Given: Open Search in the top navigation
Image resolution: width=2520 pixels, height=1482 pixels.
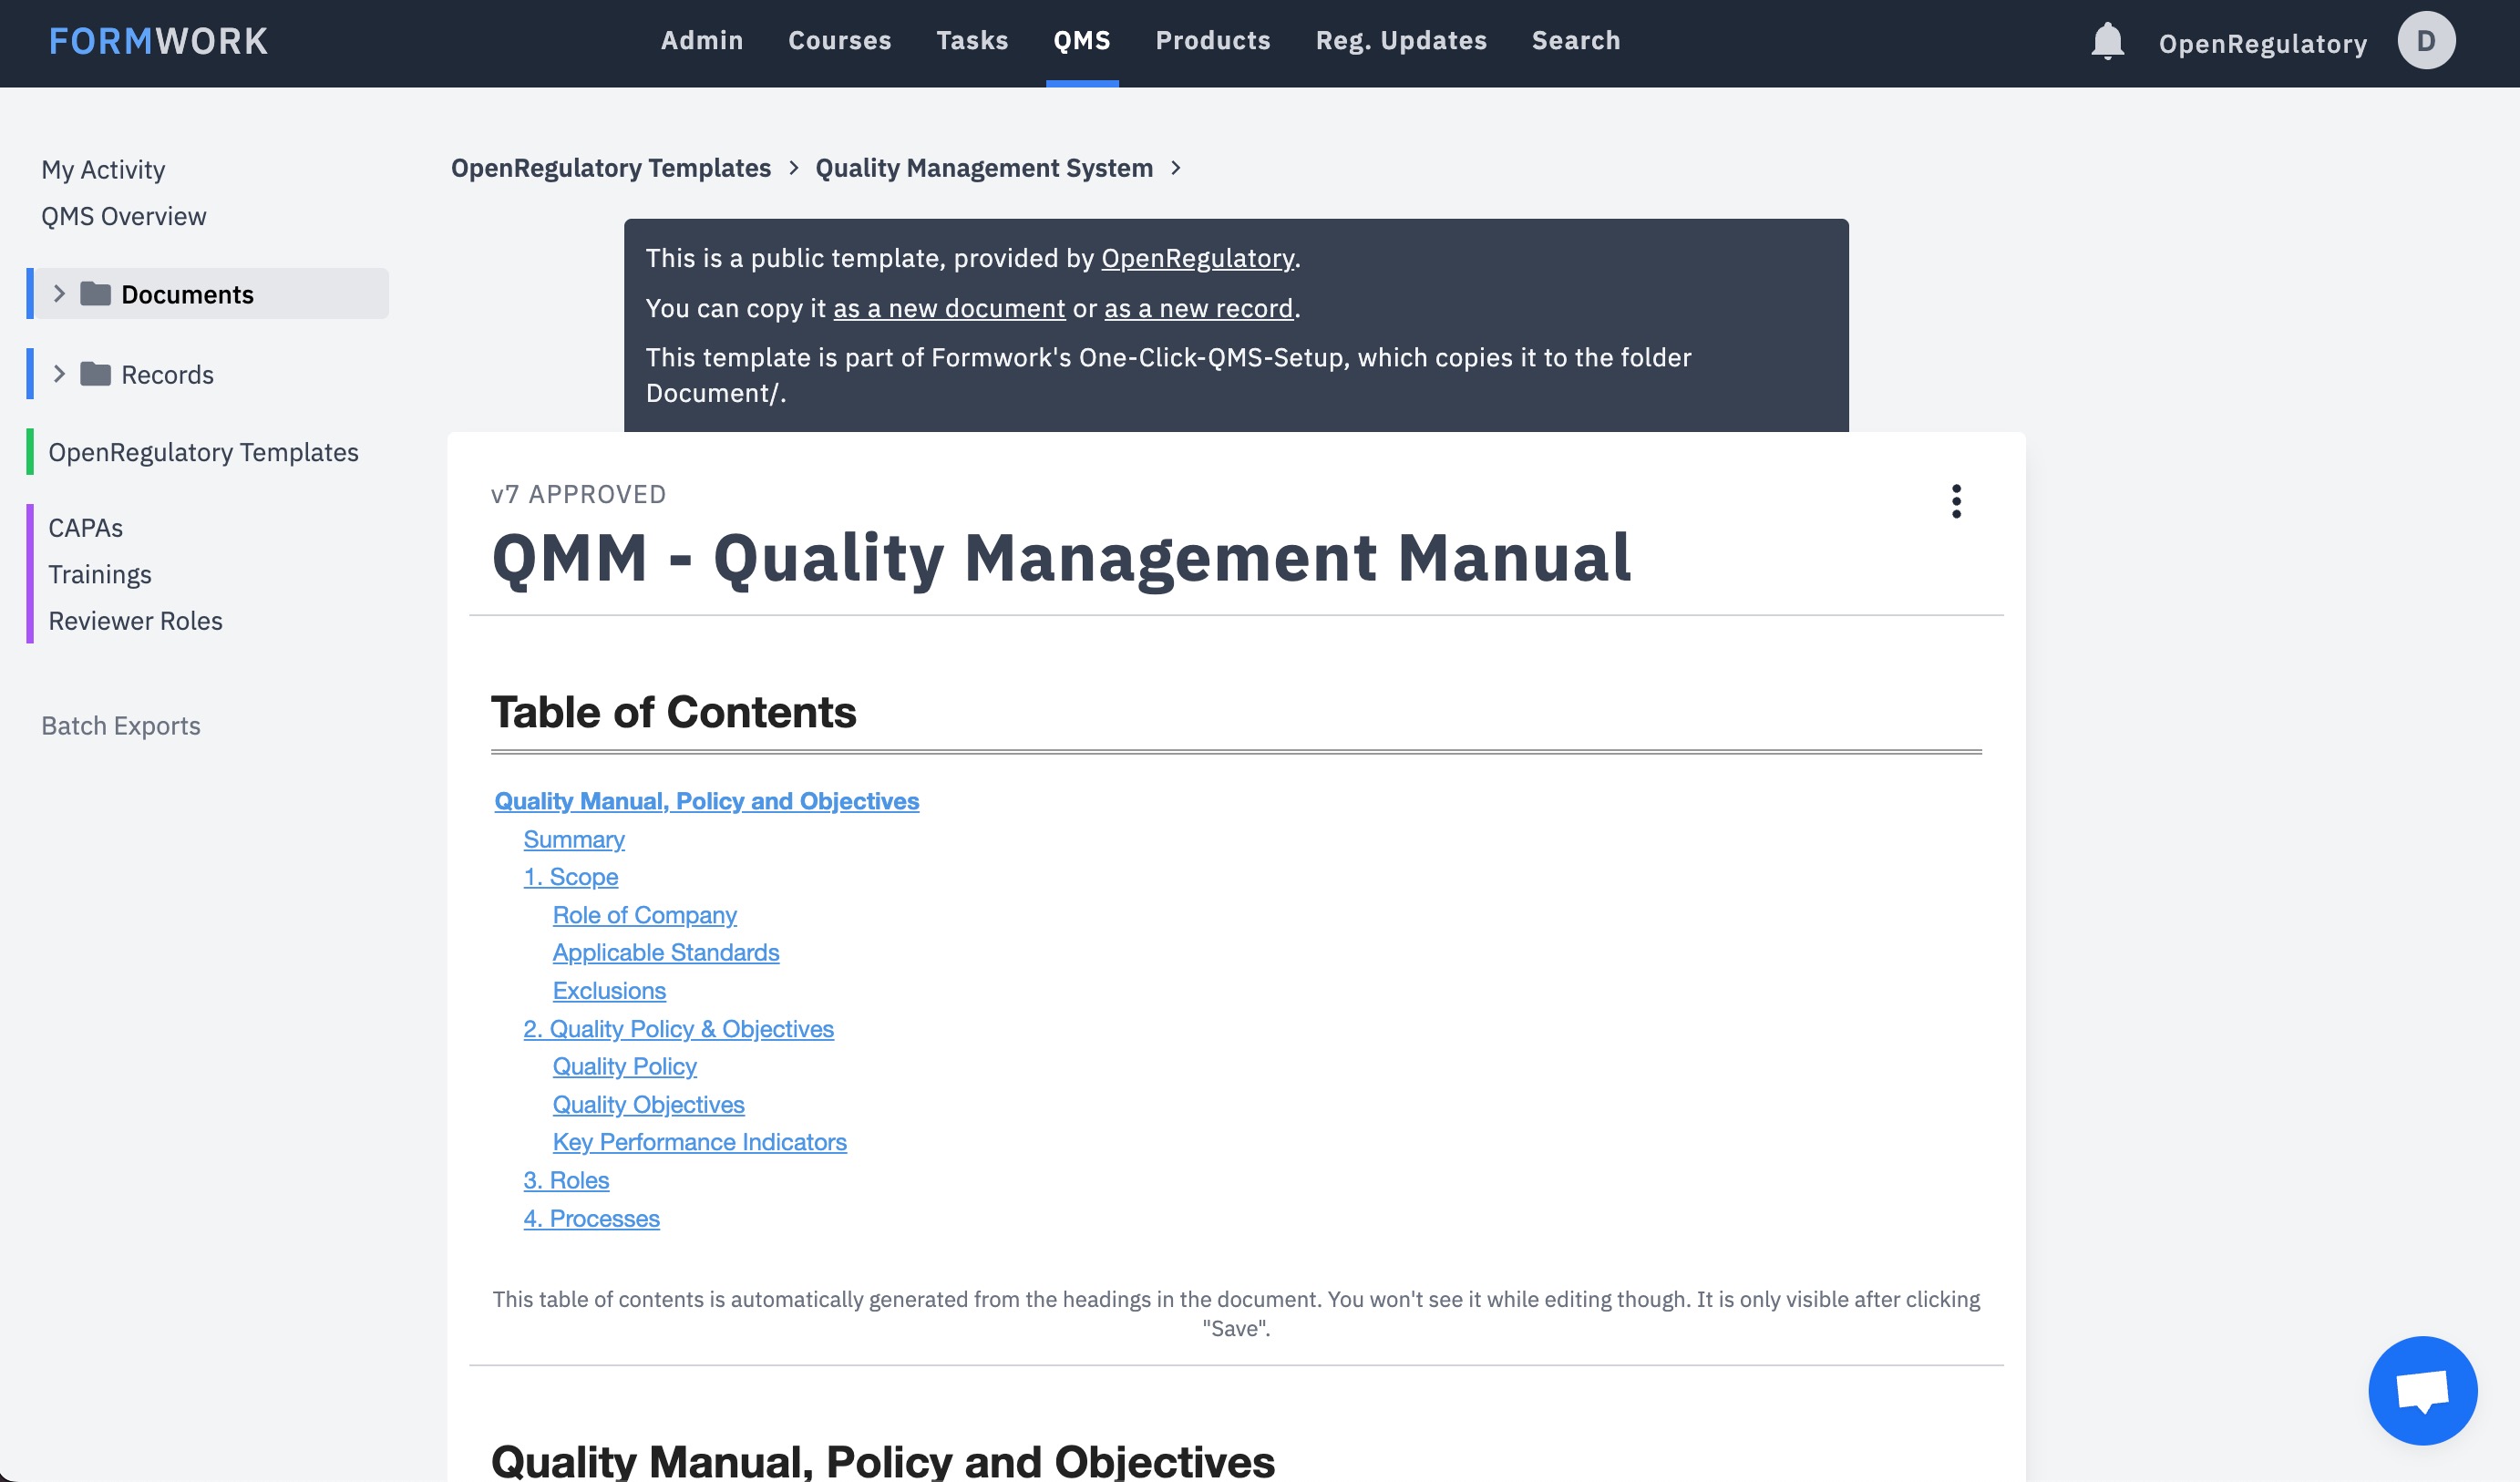Looking at the screenshot, I should (1576, 41).
